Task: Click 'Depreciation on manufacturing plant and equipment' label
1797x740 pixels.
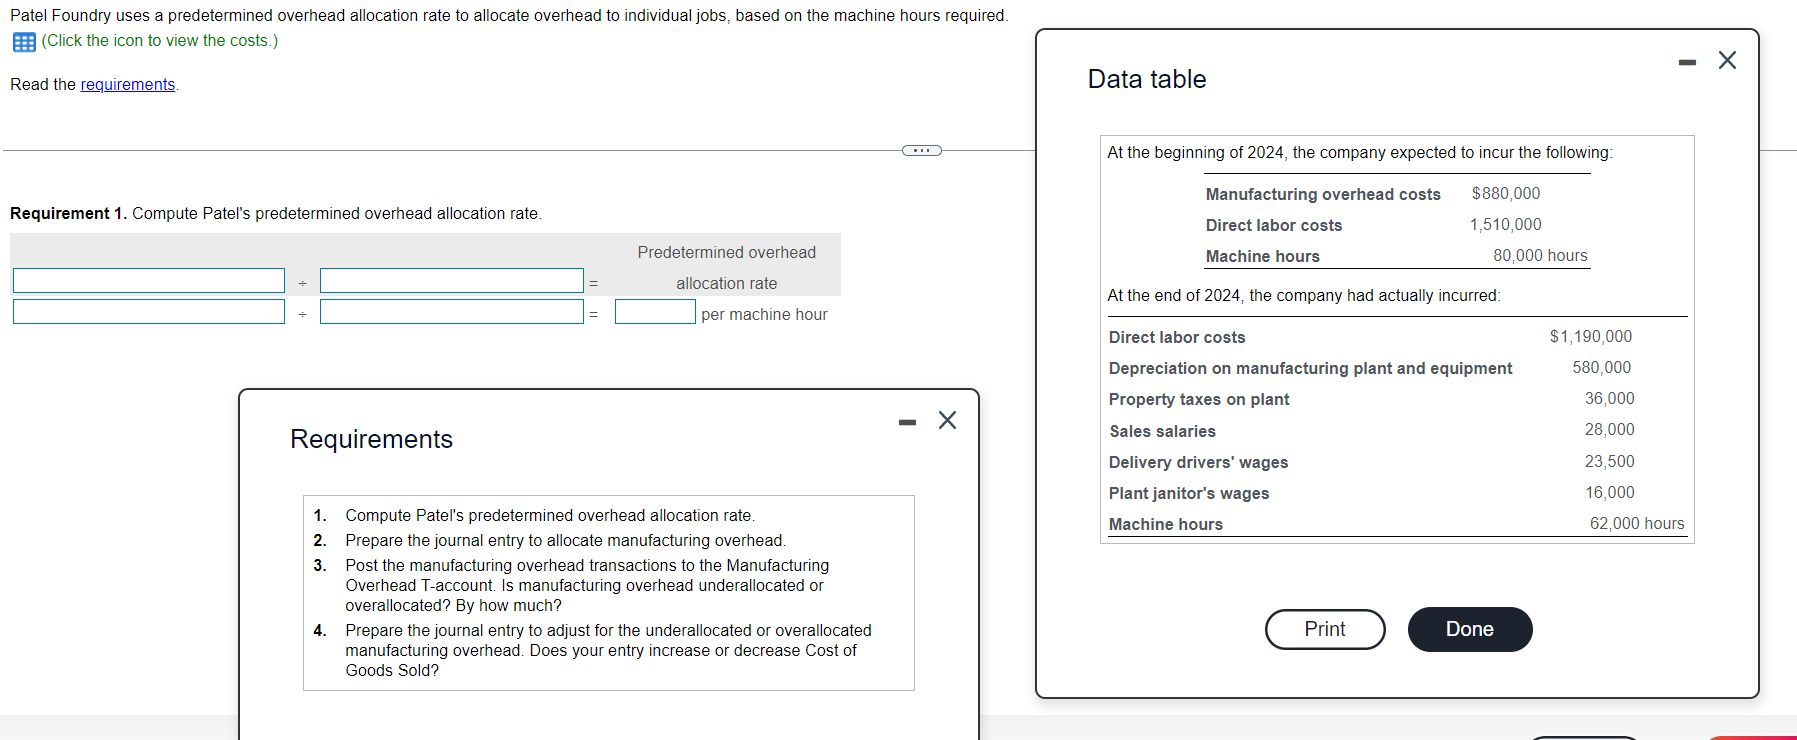Action: tap(1310, 368)
